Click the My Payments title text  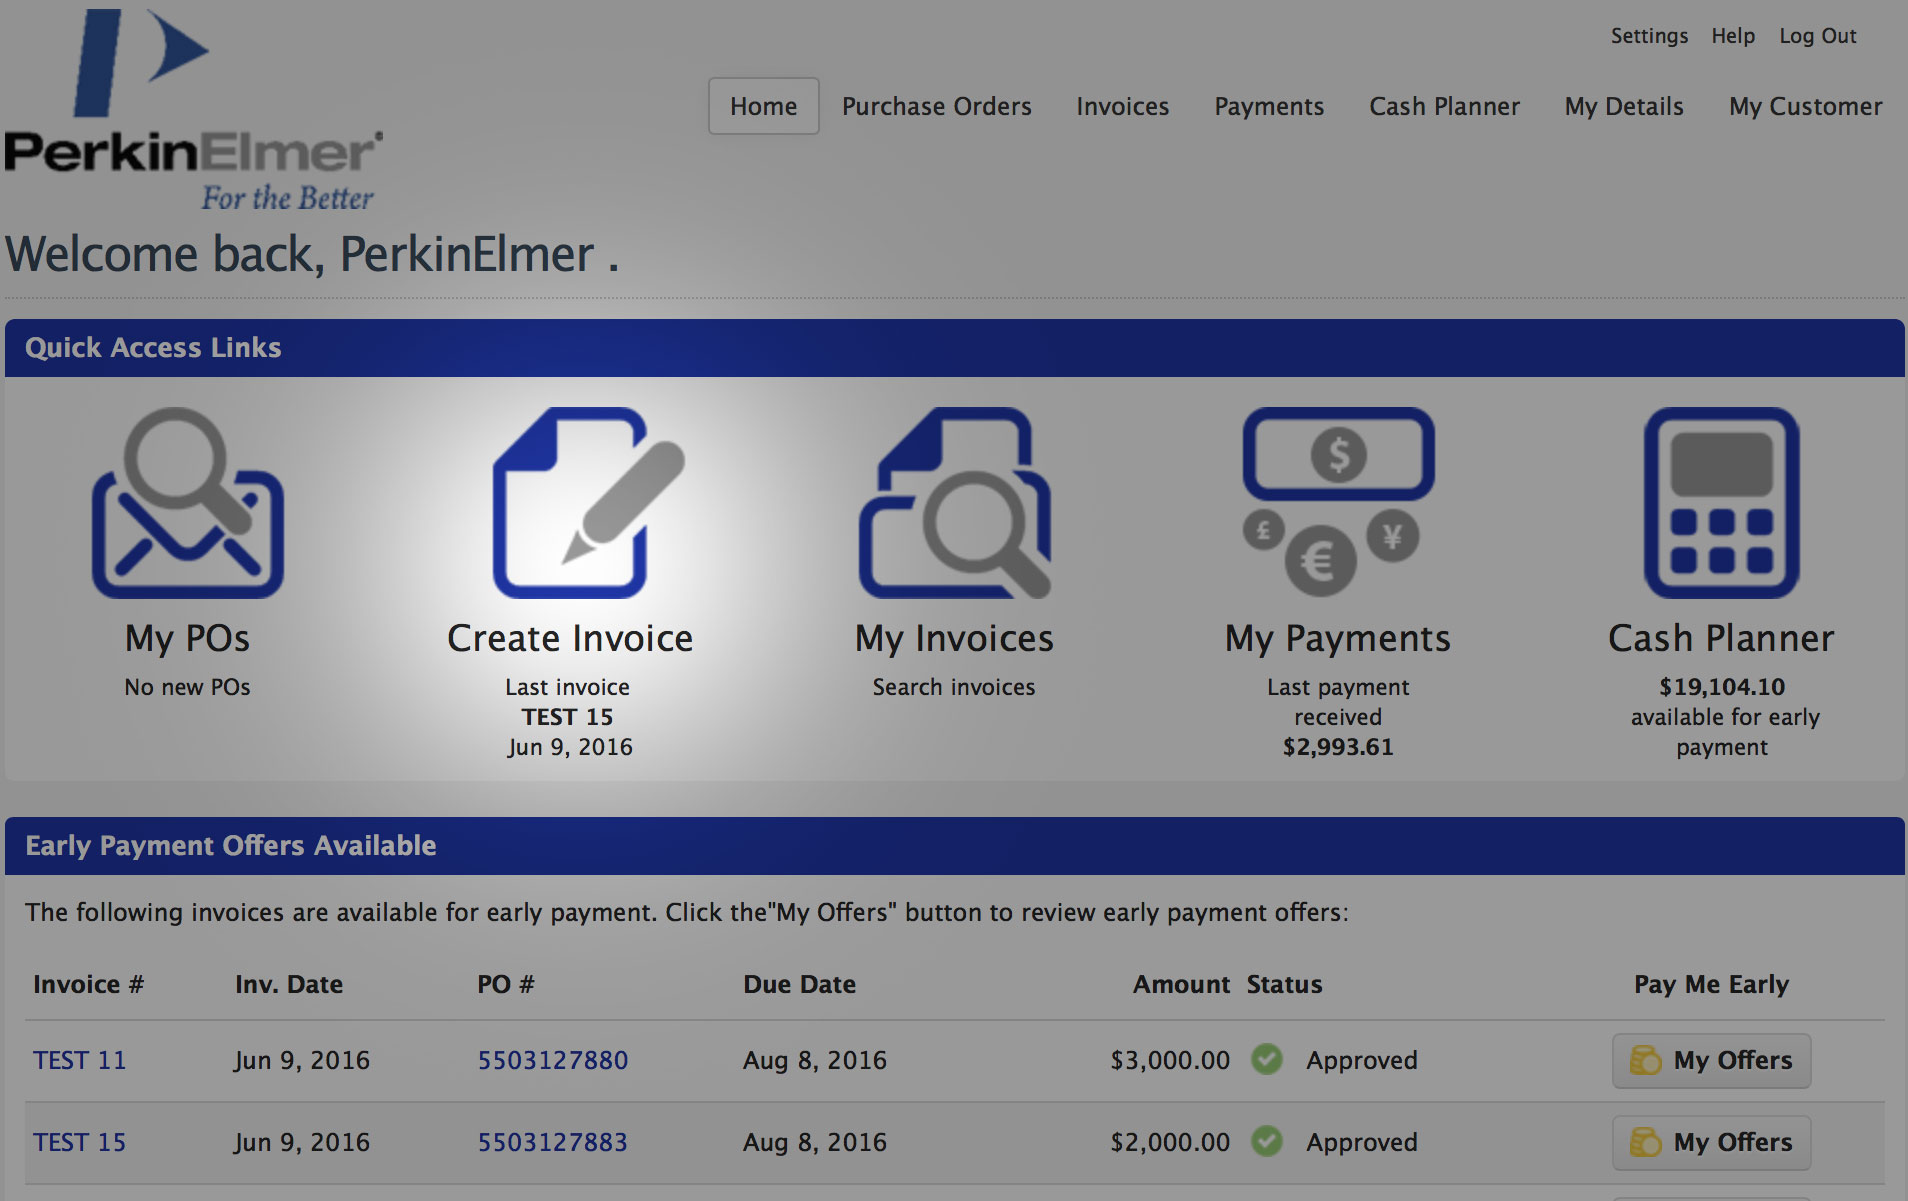tap(1338, 638)
